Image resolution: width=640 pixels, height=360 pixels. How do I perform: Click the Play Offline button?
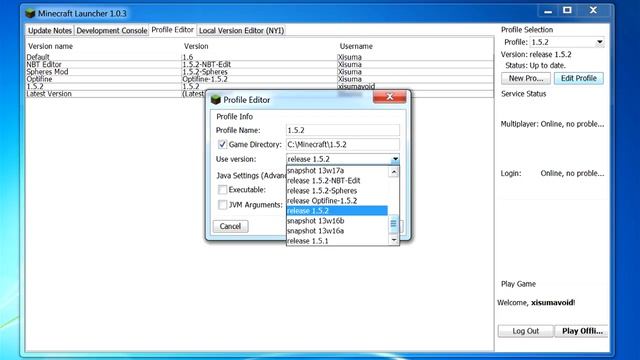pos(582,331)
